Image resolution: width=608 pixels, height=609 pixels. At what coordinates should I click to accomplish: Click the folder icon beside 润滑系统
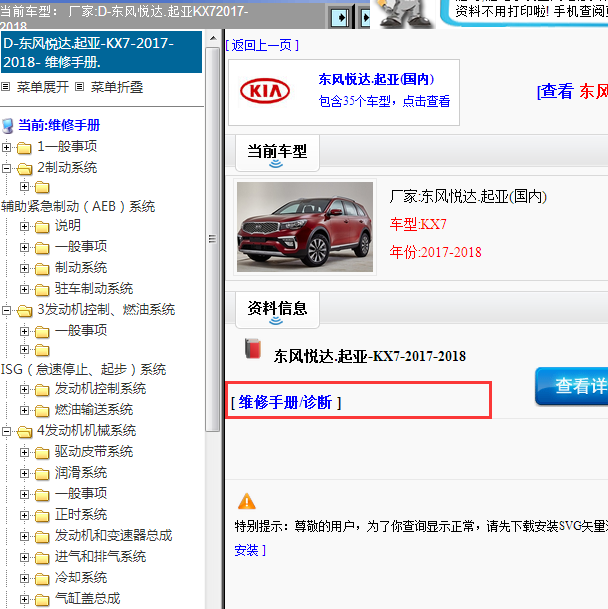pyautogui.click(x=42, y=473)
